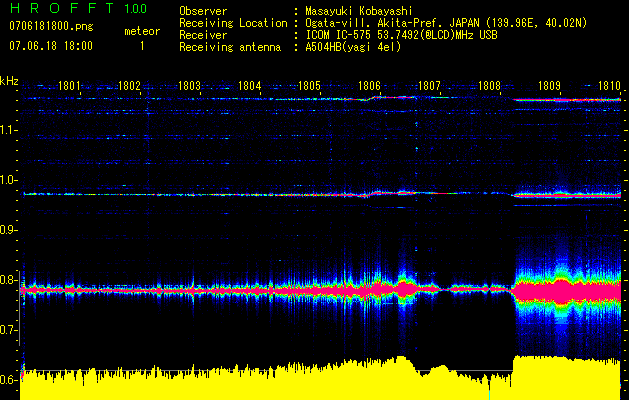Click the Observer label
The image size is (629, 400).
(203, 11)
